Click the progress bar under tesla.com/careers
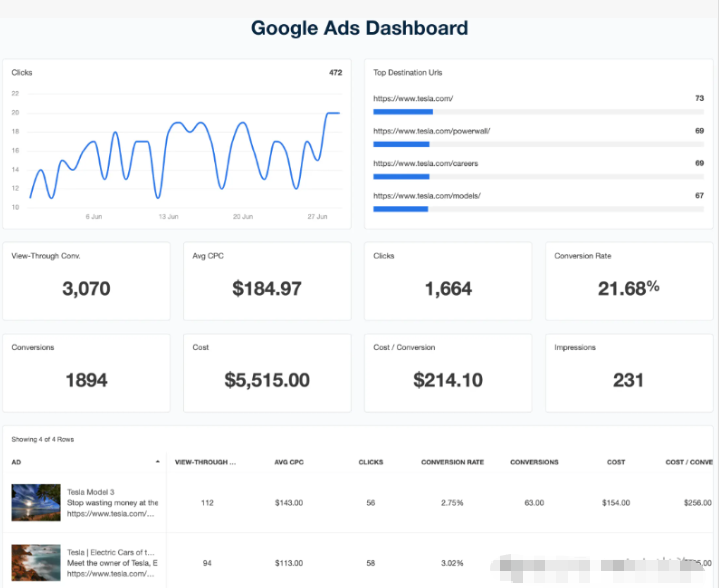 pos(538,177)
